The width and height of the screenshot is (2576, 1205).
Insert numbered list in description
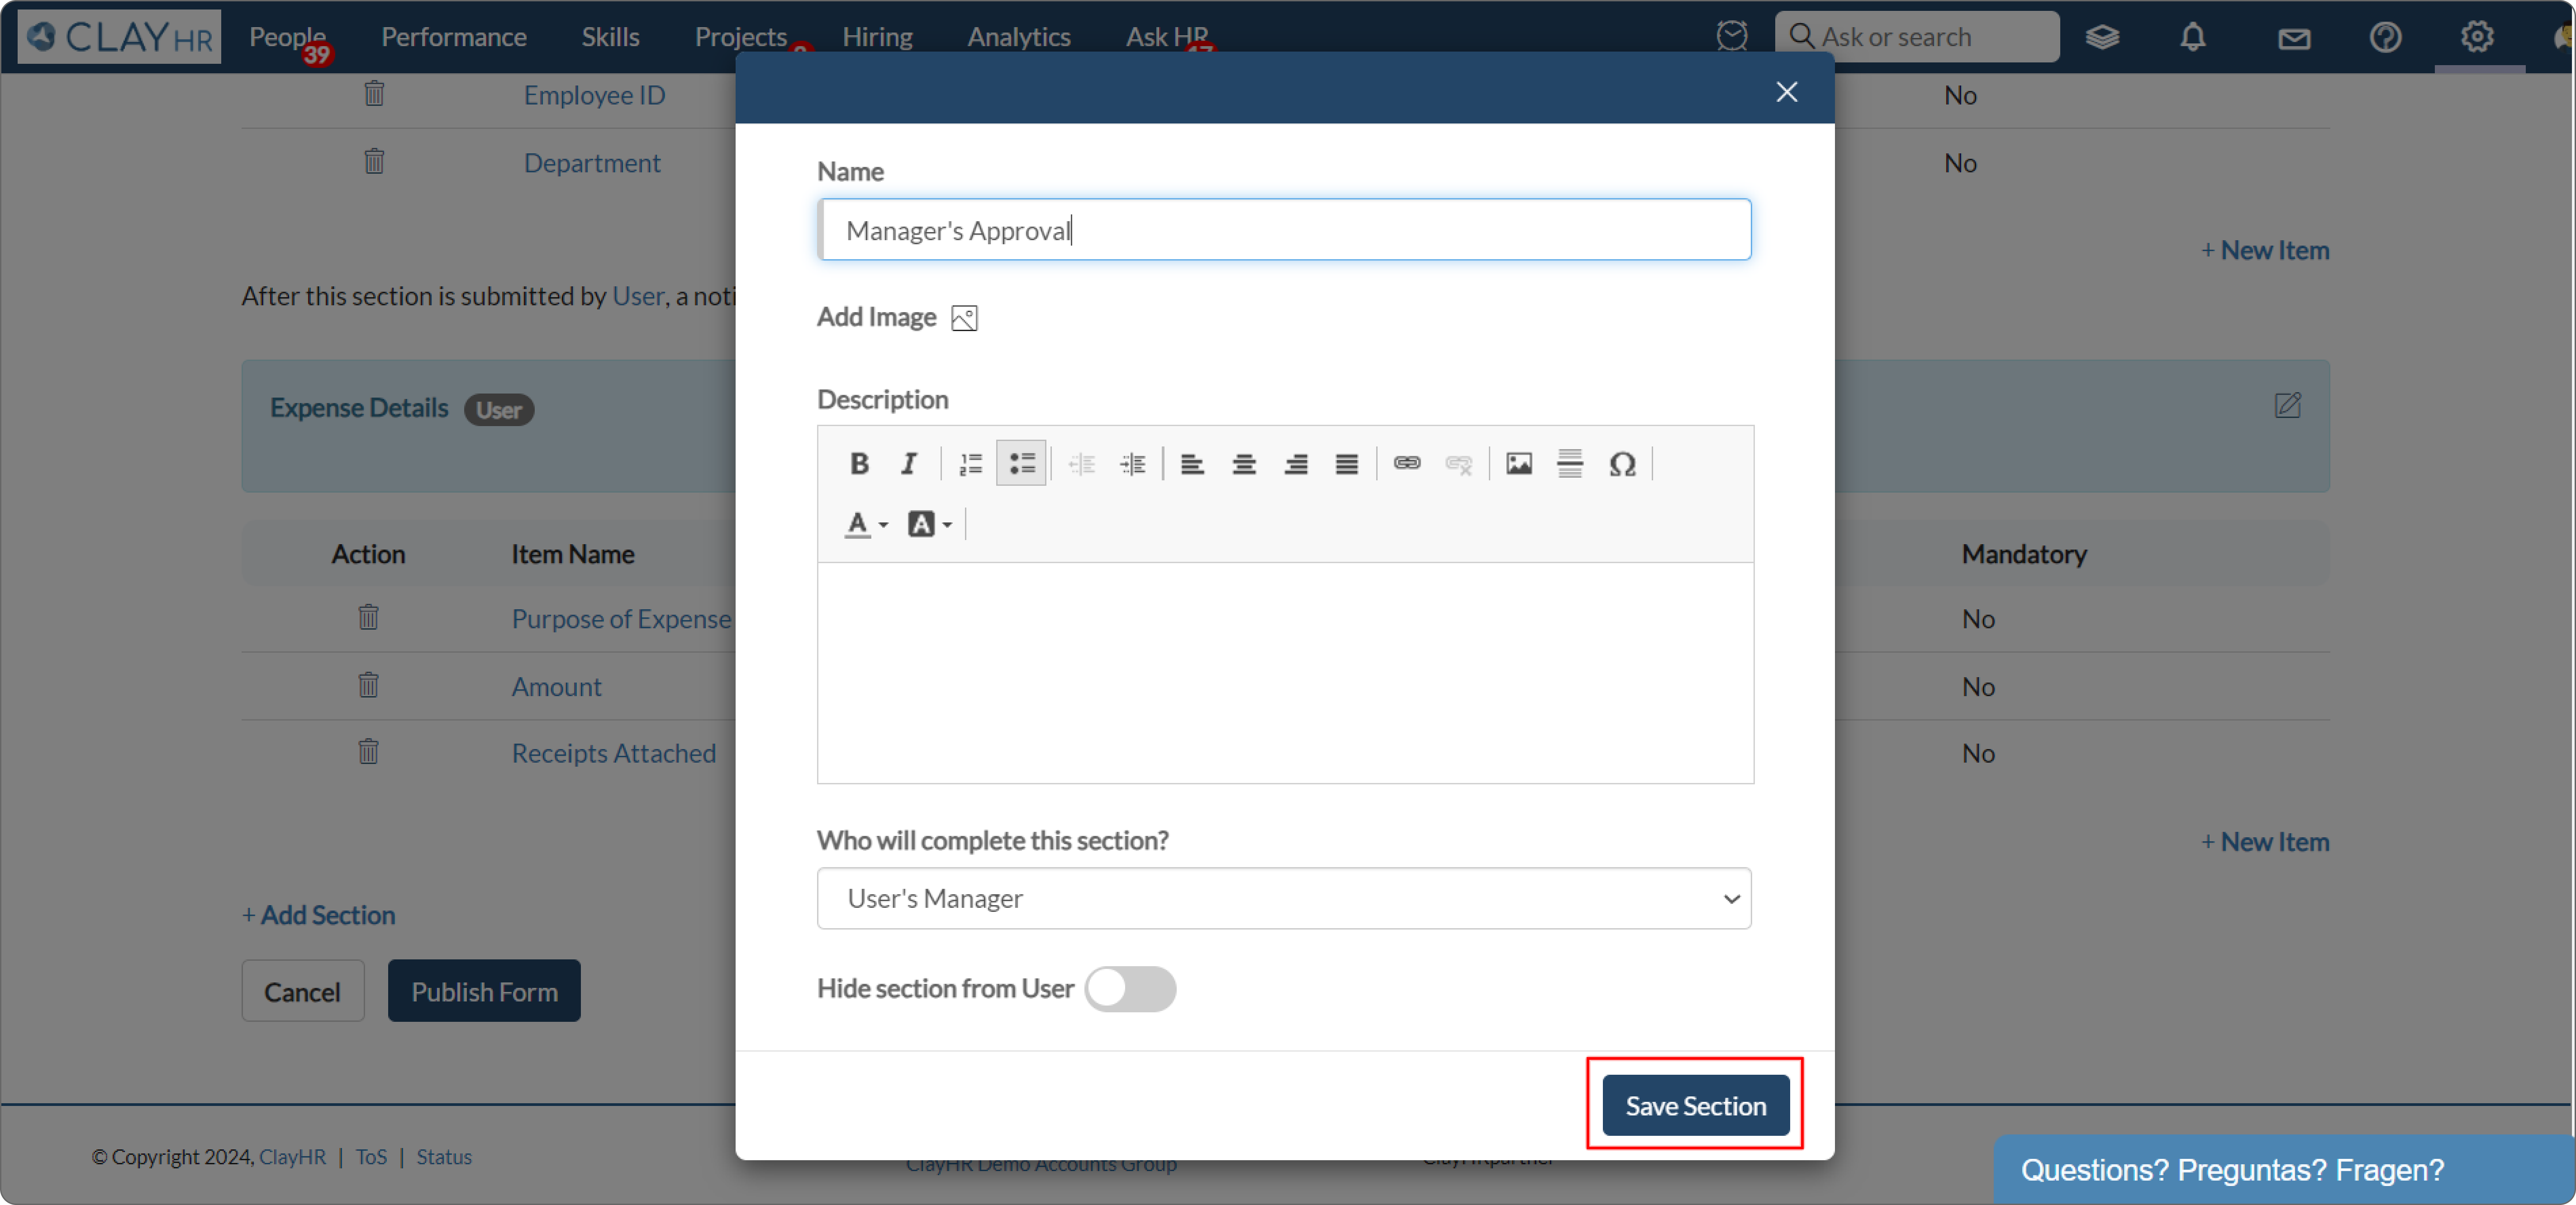point(970,464)
